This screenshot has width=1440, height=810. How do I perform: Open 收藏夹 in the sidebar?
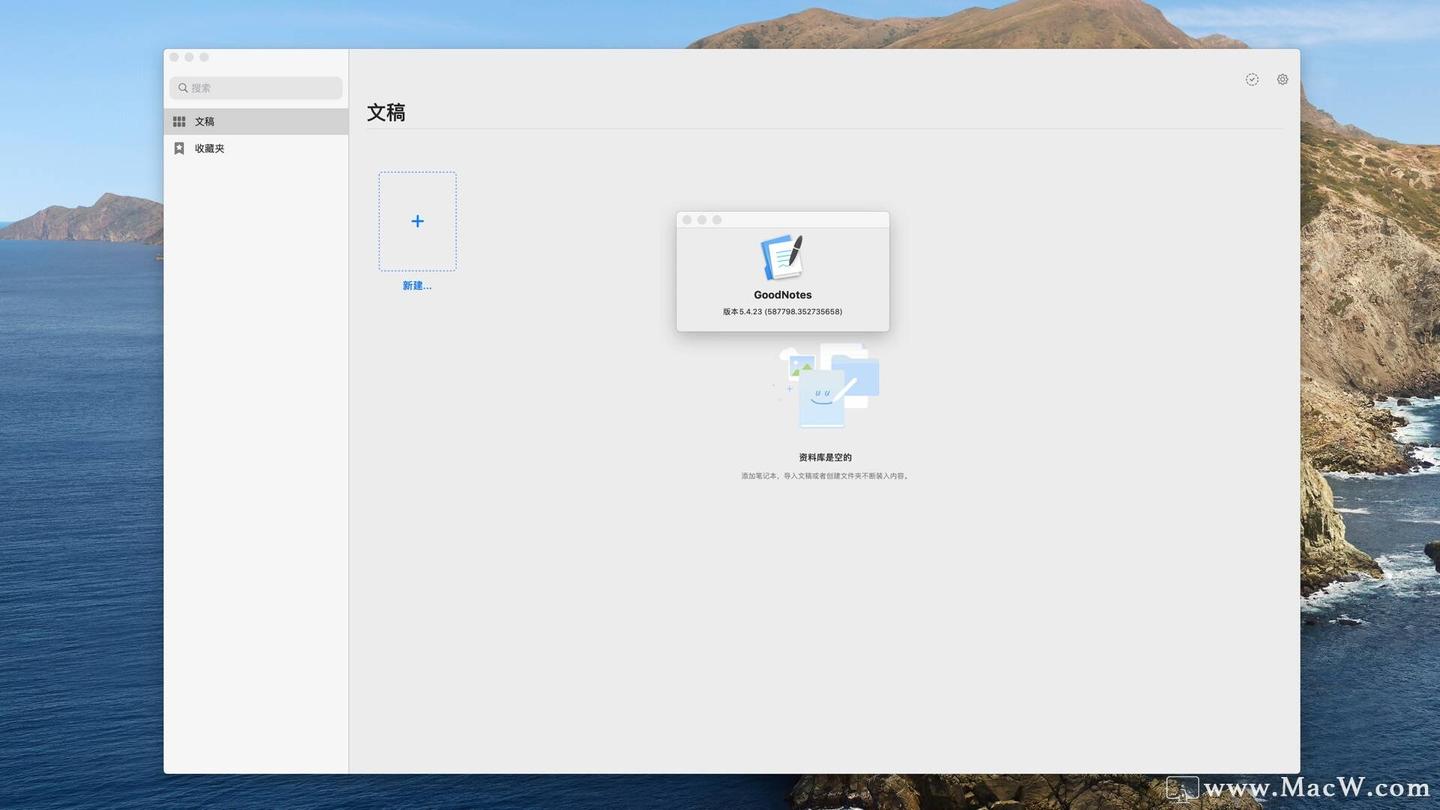coord(256,148)
